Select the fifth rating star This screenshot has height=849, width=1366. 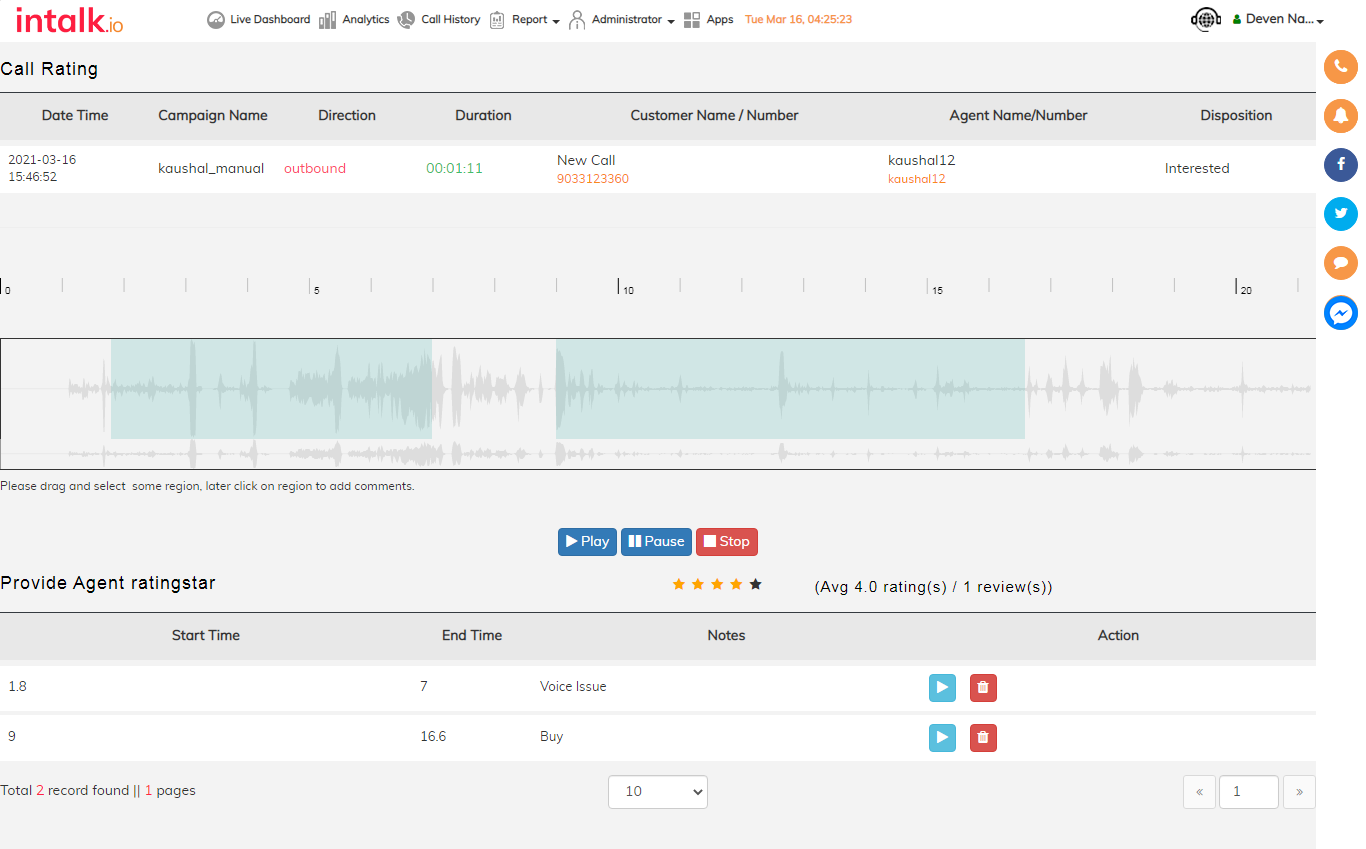(x=755, y=584)
